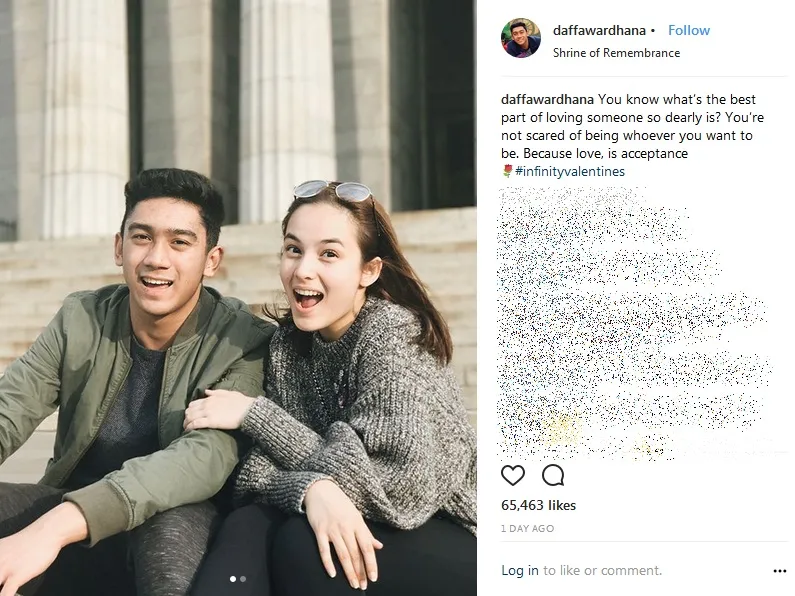Click the comment speech bubble icon

553,475
